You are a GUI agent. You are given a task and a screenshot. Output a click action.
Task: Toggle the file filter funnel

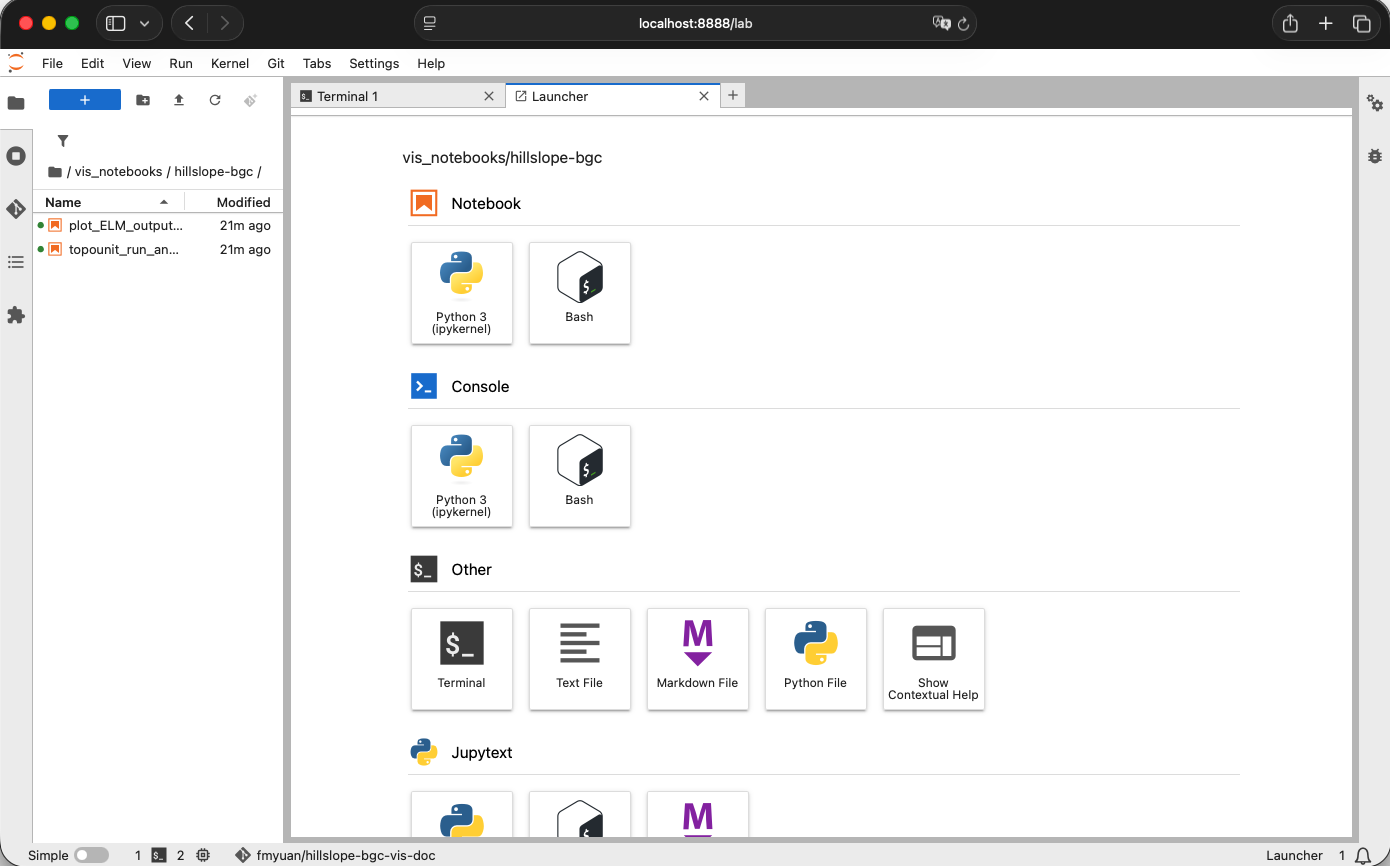point(63,141)
